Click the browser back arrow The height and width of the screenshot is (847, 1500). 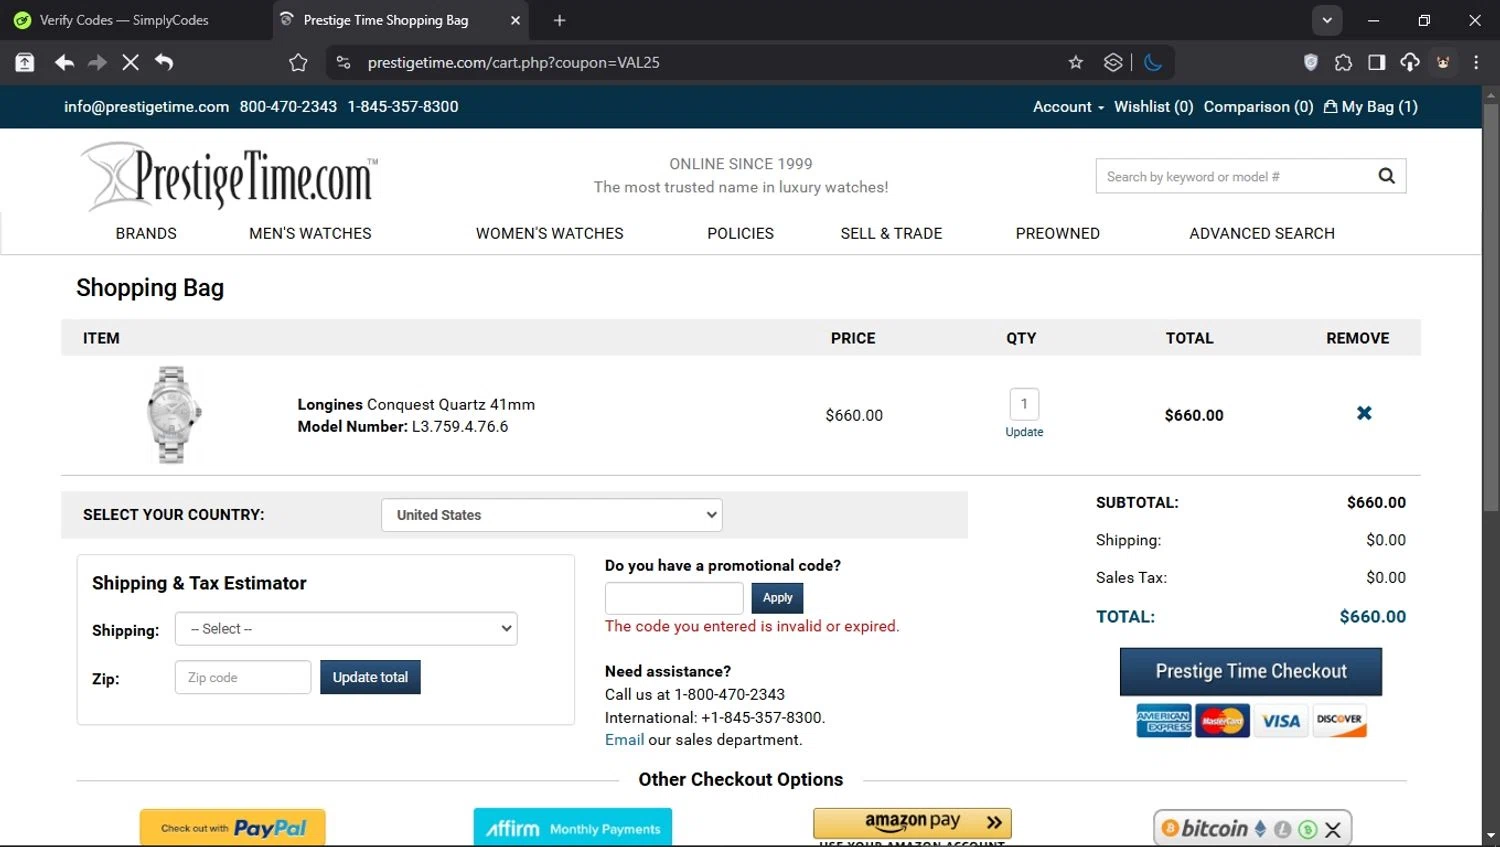(64, 62)
